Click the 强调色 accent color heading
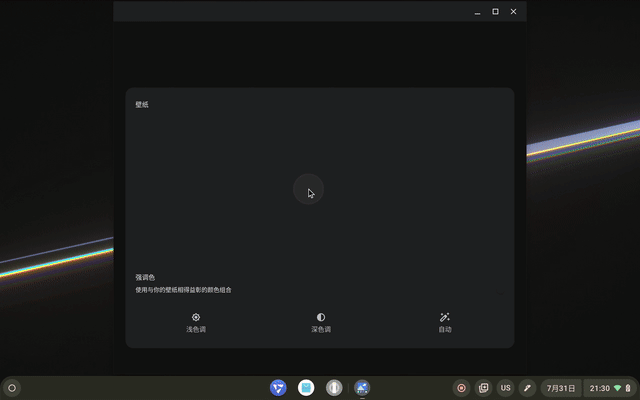 146,277
